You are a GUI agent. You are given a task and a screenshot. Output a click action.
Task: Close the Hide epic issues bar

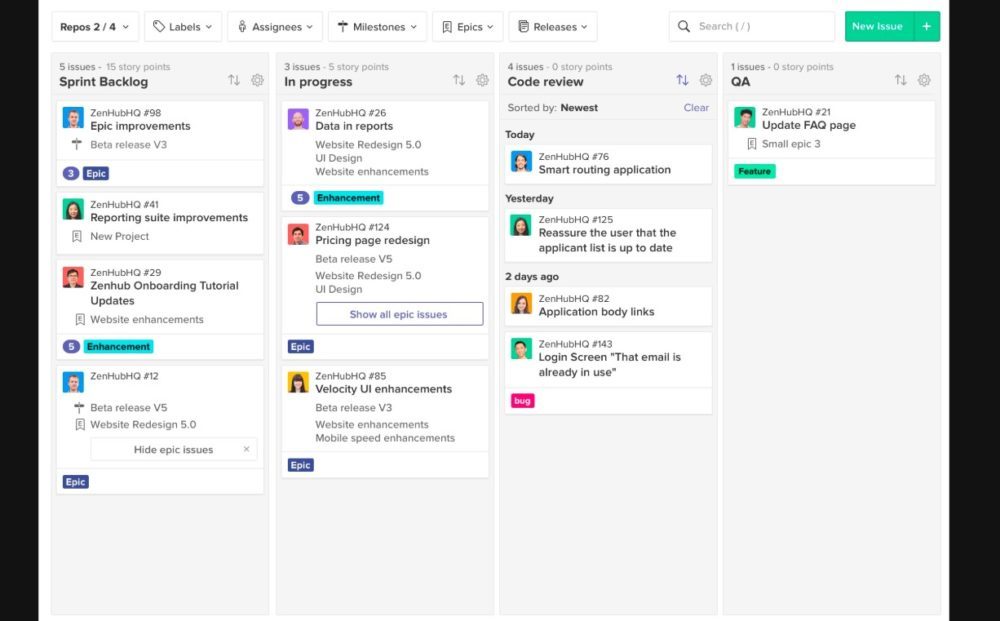[247, 450]
